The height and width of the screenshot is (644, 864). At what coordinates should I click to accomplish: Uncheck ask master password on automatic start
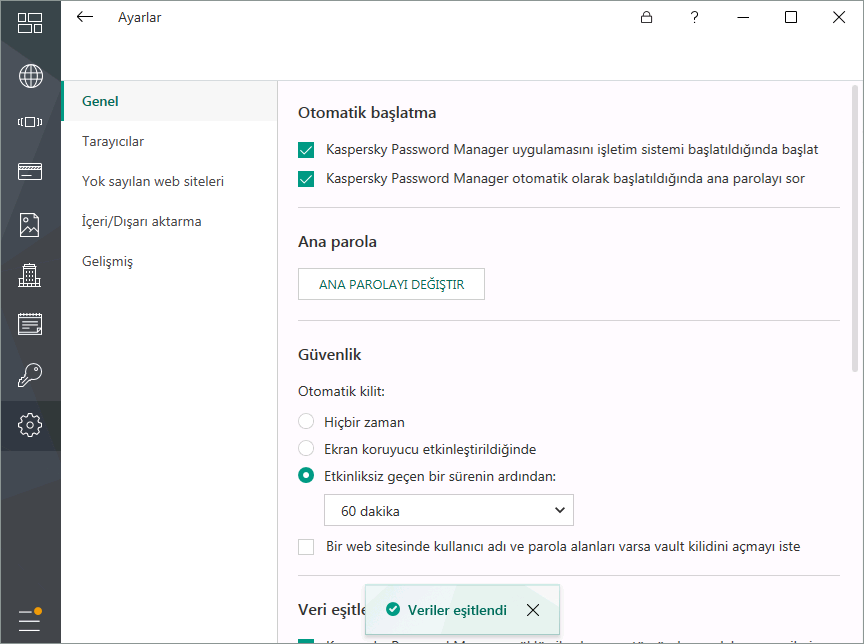point(306,179)
